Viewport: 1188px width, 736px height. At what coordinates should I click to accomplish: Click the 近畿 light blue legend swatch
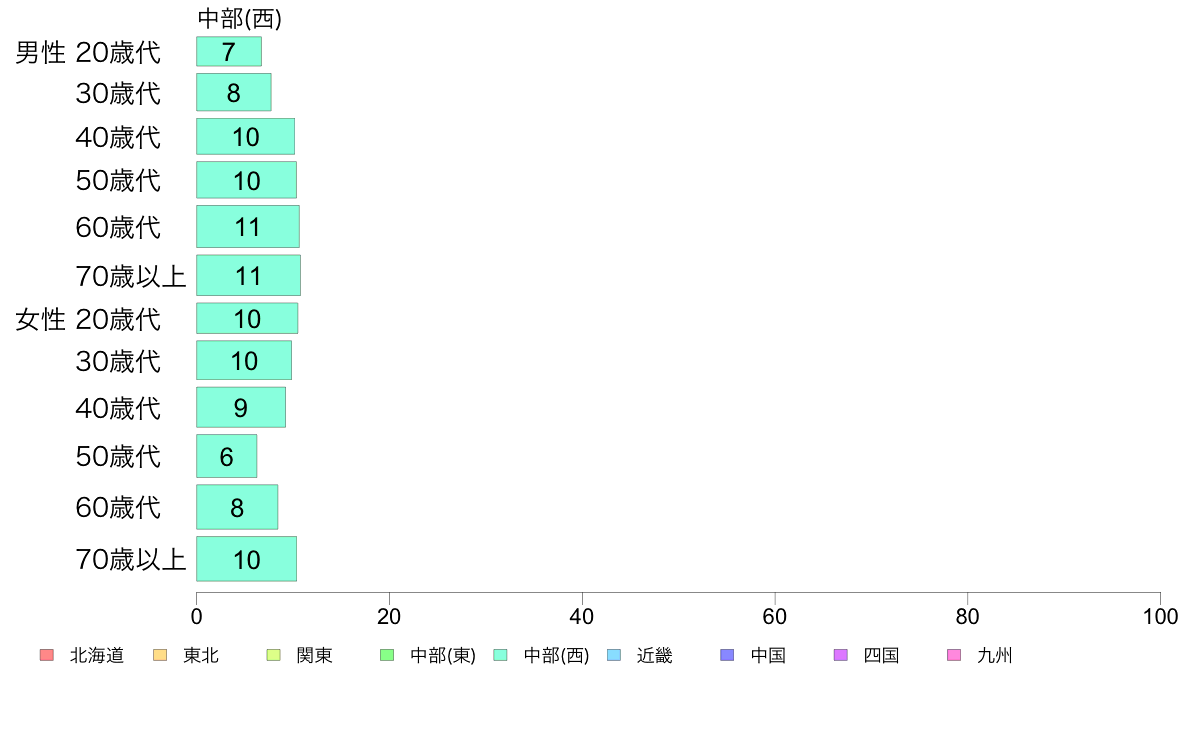(x=614, y=655)
